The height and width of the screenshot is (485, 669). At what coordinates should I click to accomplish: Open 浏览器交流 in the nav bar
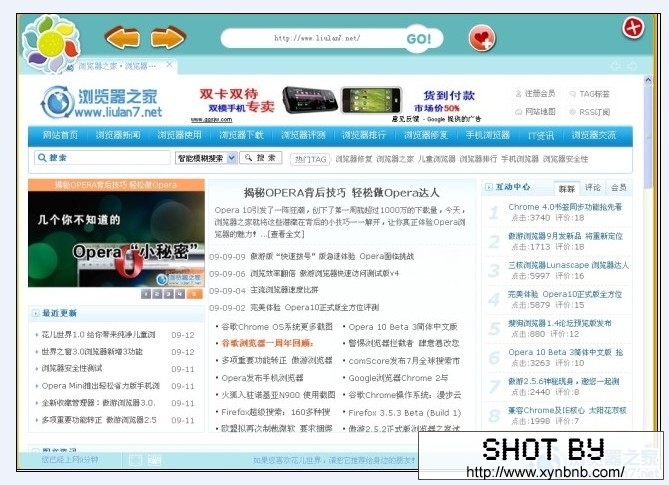[x=593, y=135]
